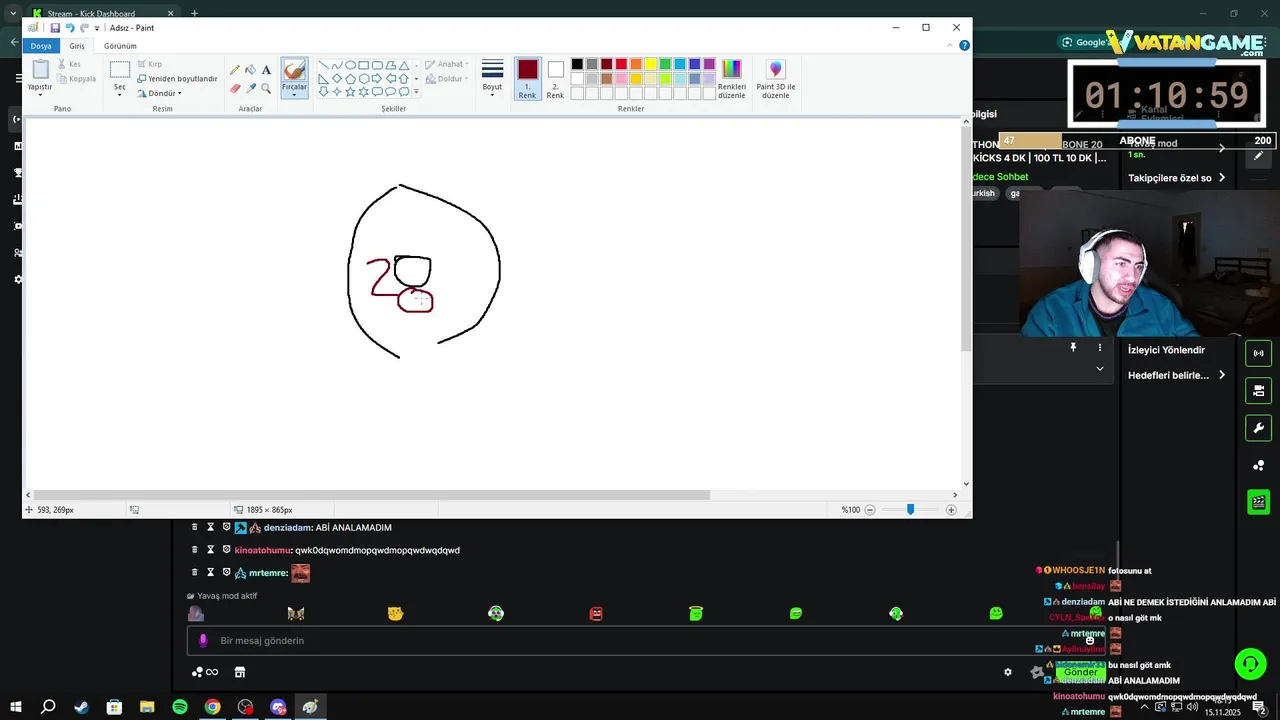Expand the shapes gallery more arrow

(416, 92)
